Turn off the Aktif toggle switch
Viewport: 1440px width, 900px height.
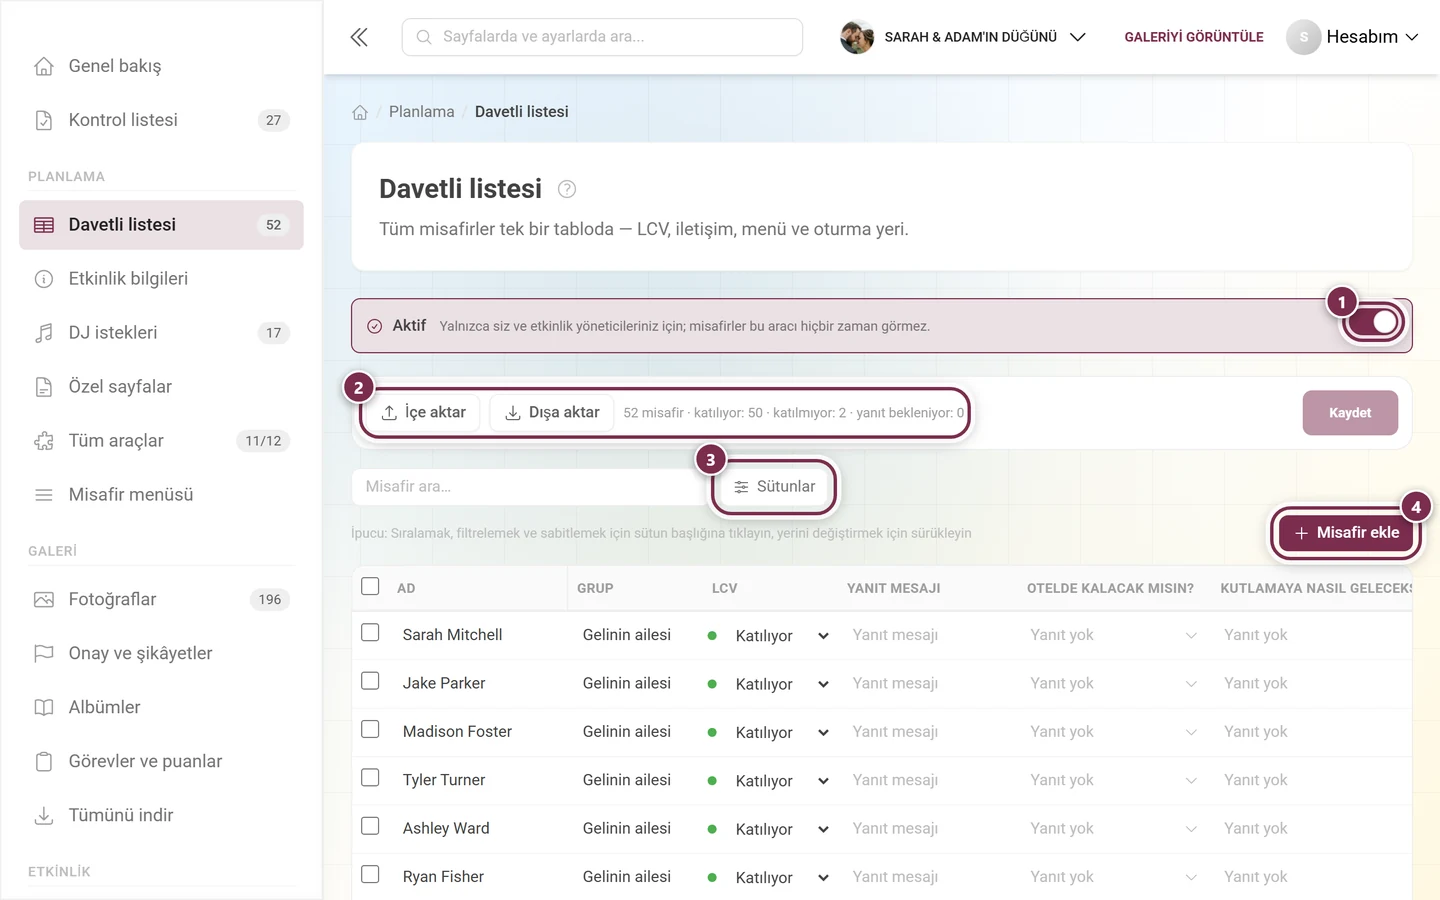(x=1375, y=322)
